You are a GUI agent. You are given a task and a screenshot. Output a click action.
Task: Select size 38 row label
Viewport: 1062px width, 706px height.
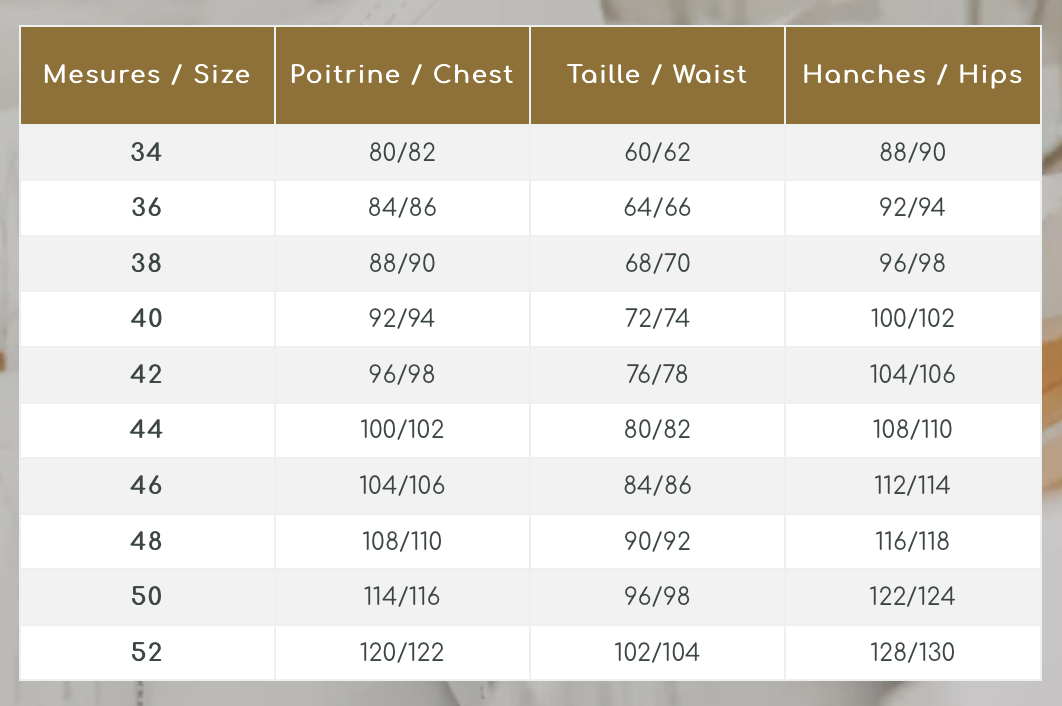click(147, 264)
